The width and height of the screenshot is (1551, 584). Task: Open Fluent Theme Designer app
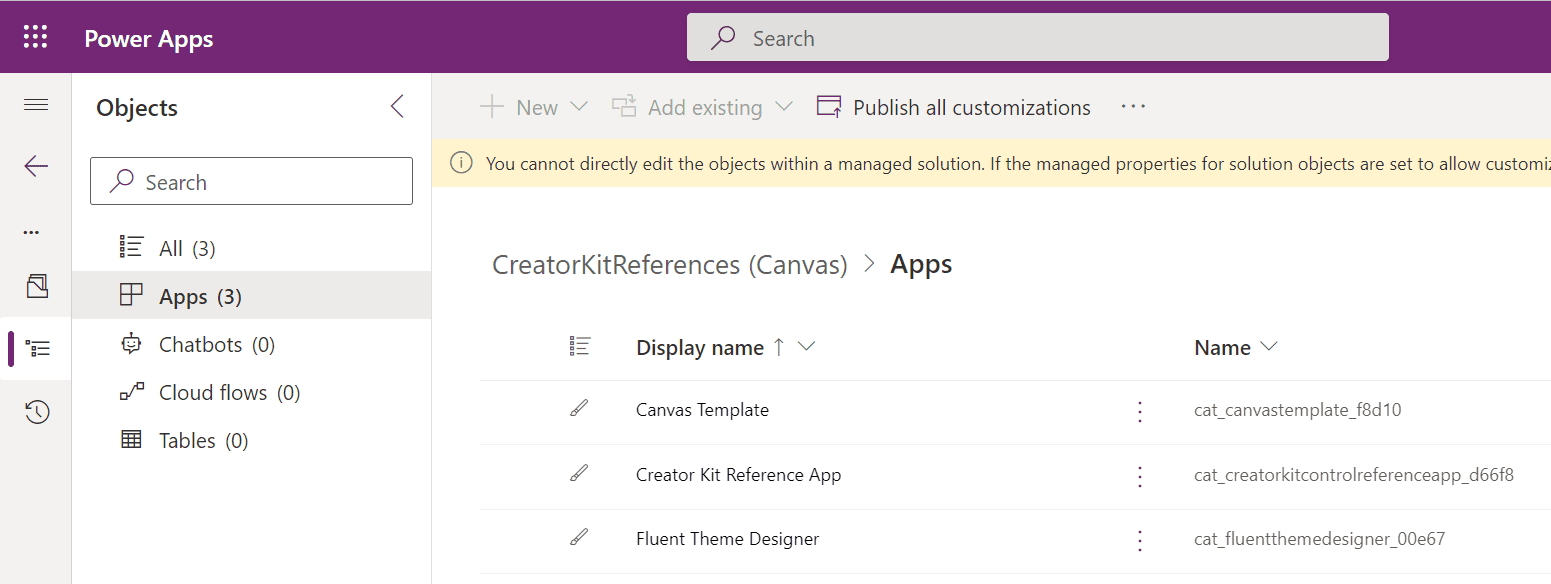coord(727,539)
